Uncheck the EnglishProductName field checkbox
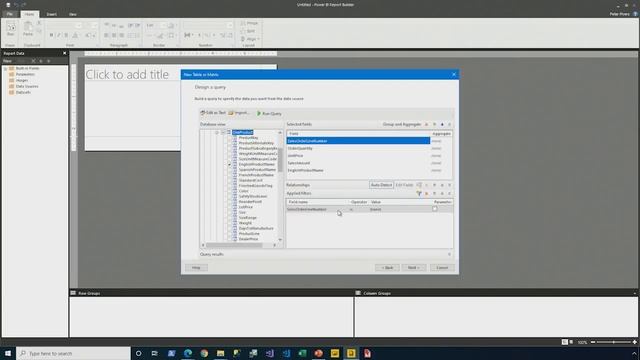The height and width of the screenshot is (360, 640). click(229, 164)
